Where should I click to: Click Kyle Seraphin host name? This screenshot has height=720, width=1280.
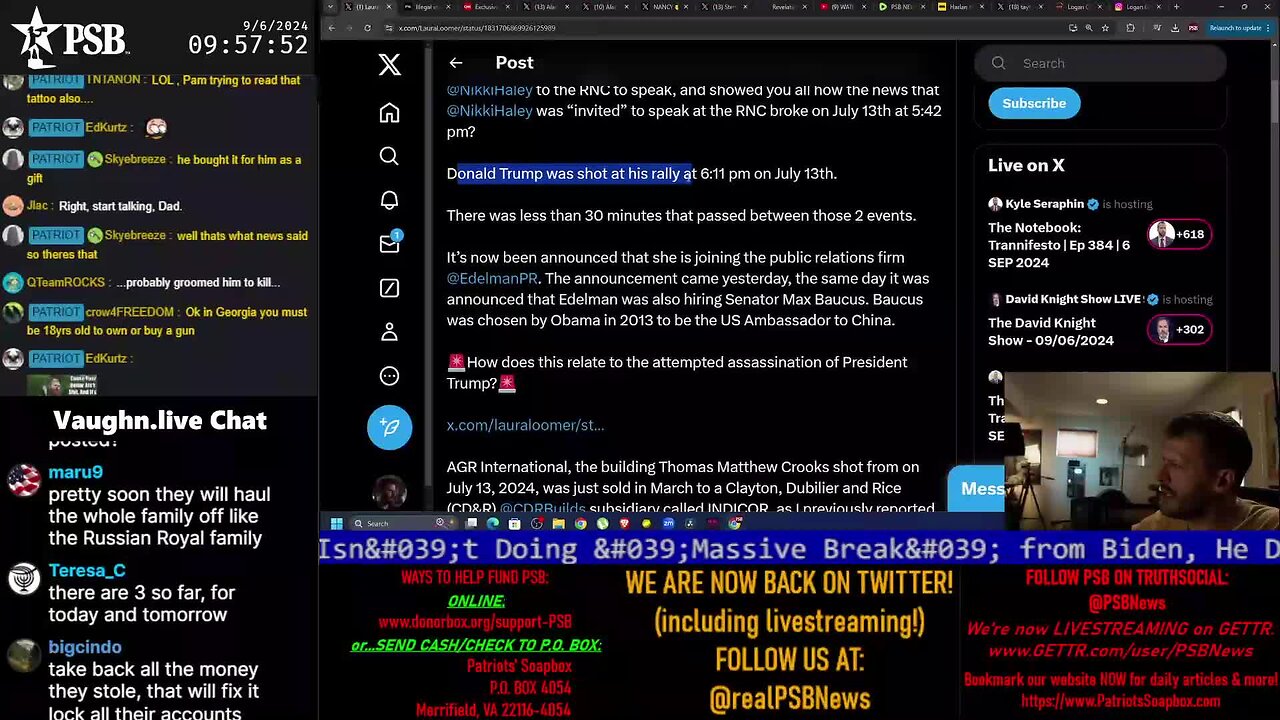(1044, 204)
